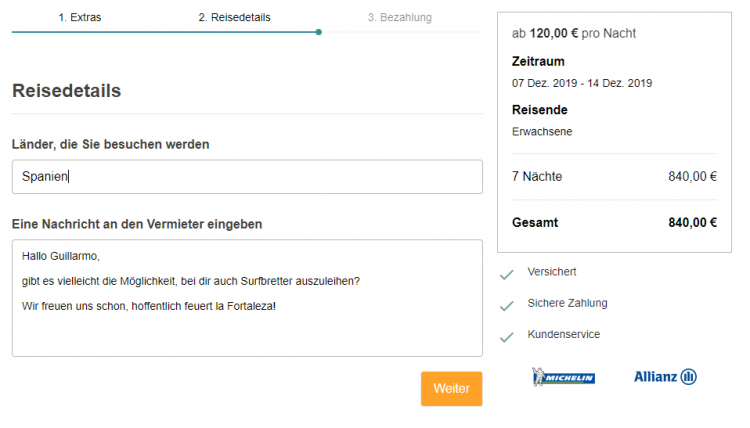Viewport: 750px width, 428px height.
Task: Click the orange Weiter button
Action: 452,388
